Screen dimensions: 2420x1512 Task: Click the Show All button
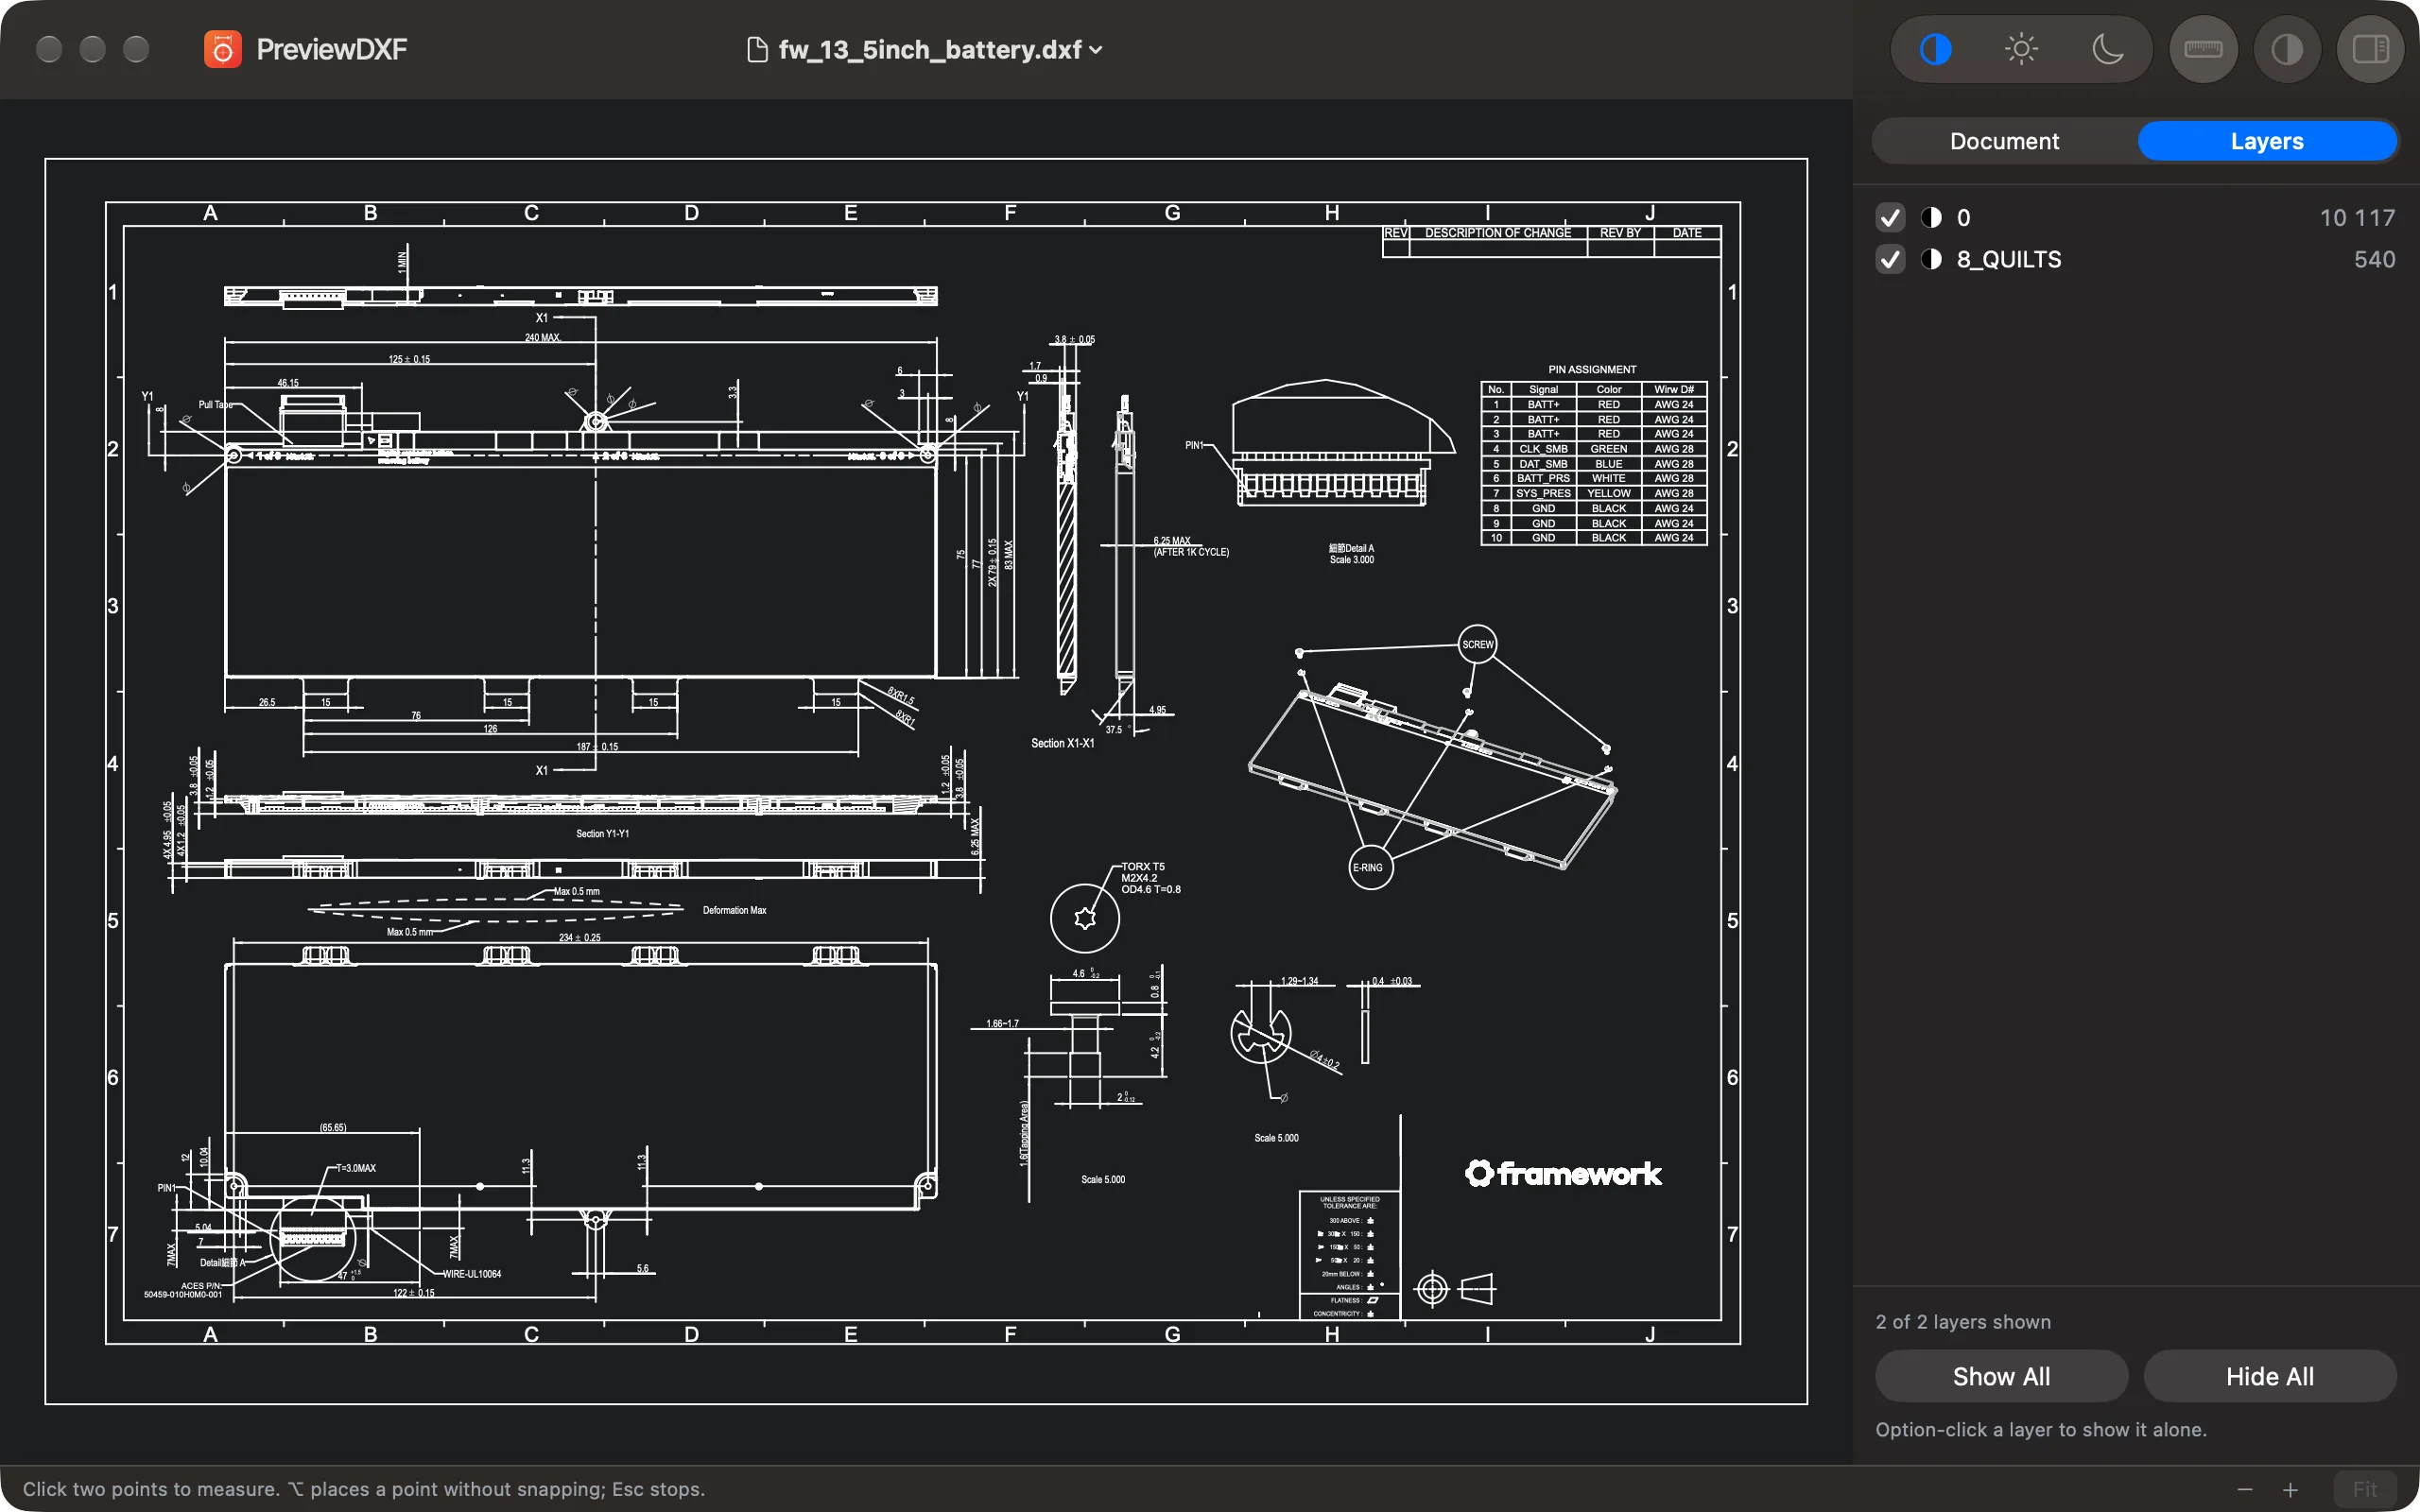[2001, 1376]
